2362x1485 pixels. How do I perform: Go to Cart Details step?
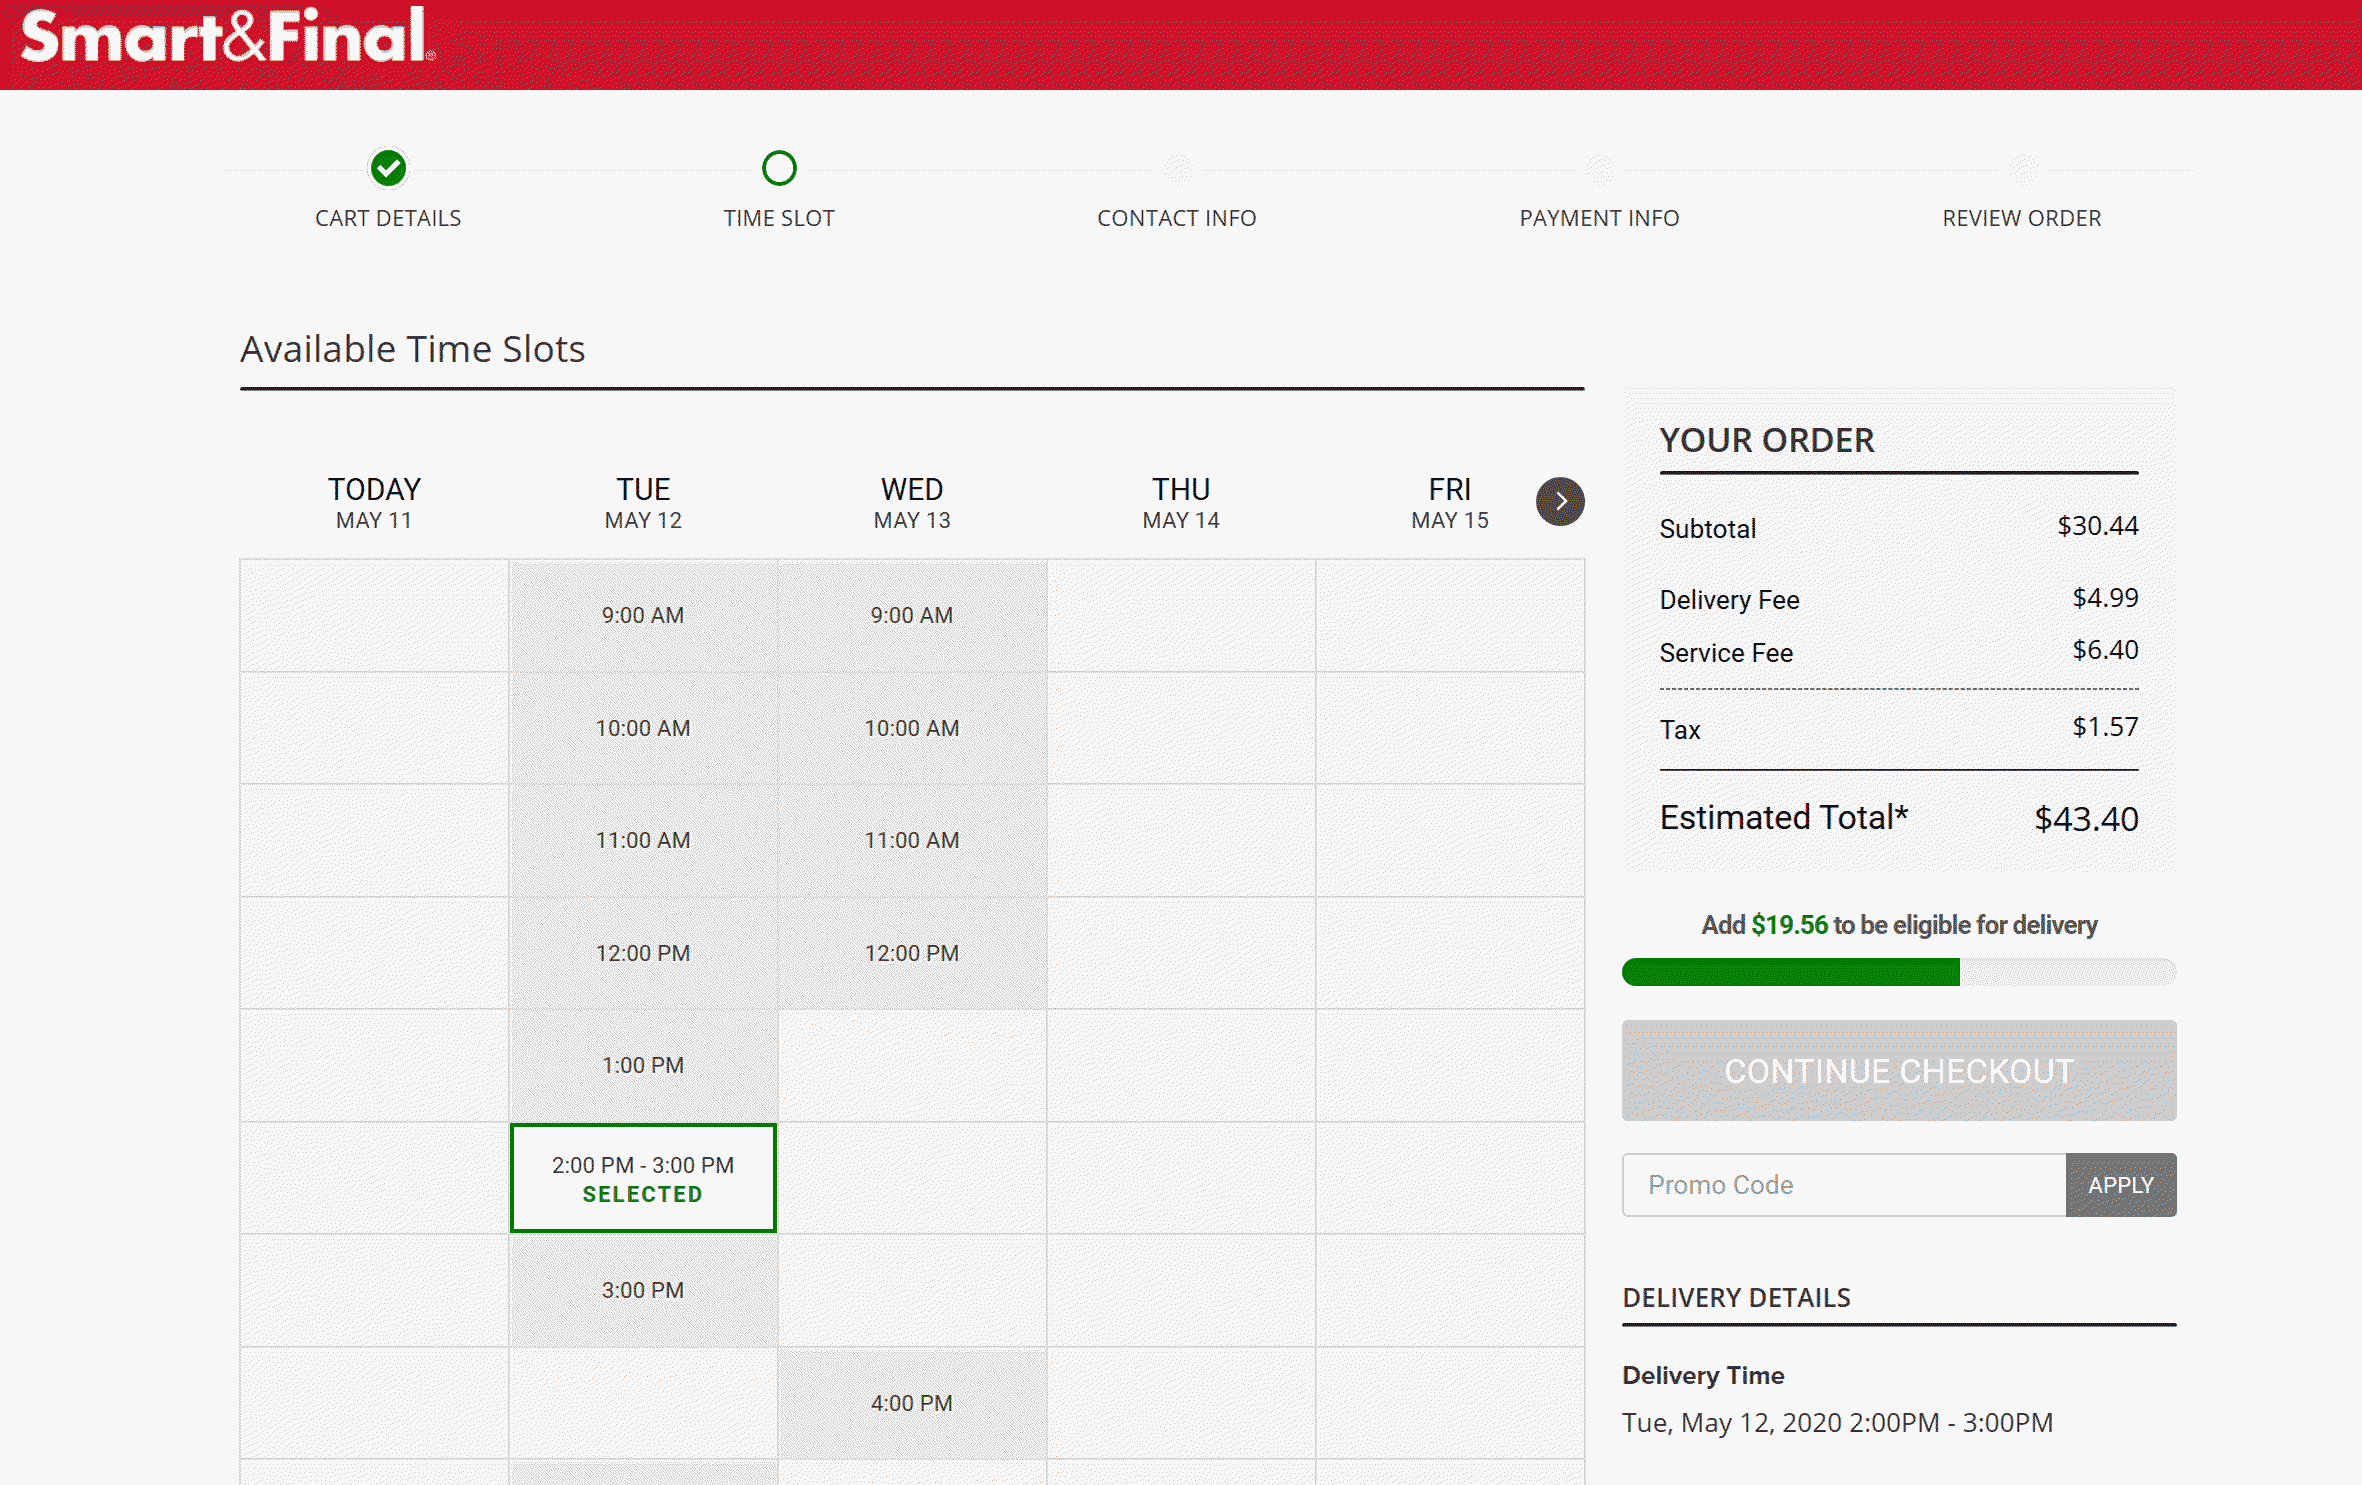388,218
